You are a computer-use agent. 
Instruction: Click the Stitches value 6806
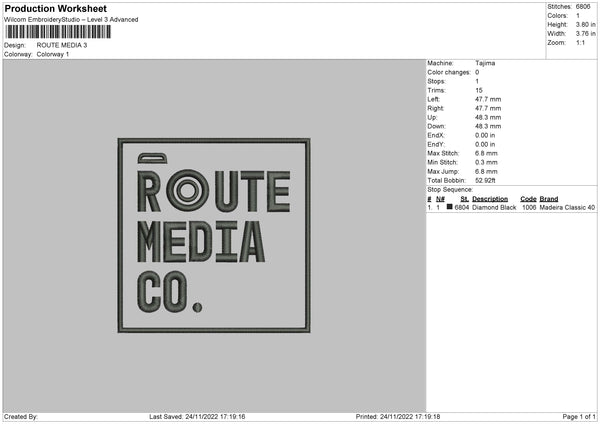[583, 7]
